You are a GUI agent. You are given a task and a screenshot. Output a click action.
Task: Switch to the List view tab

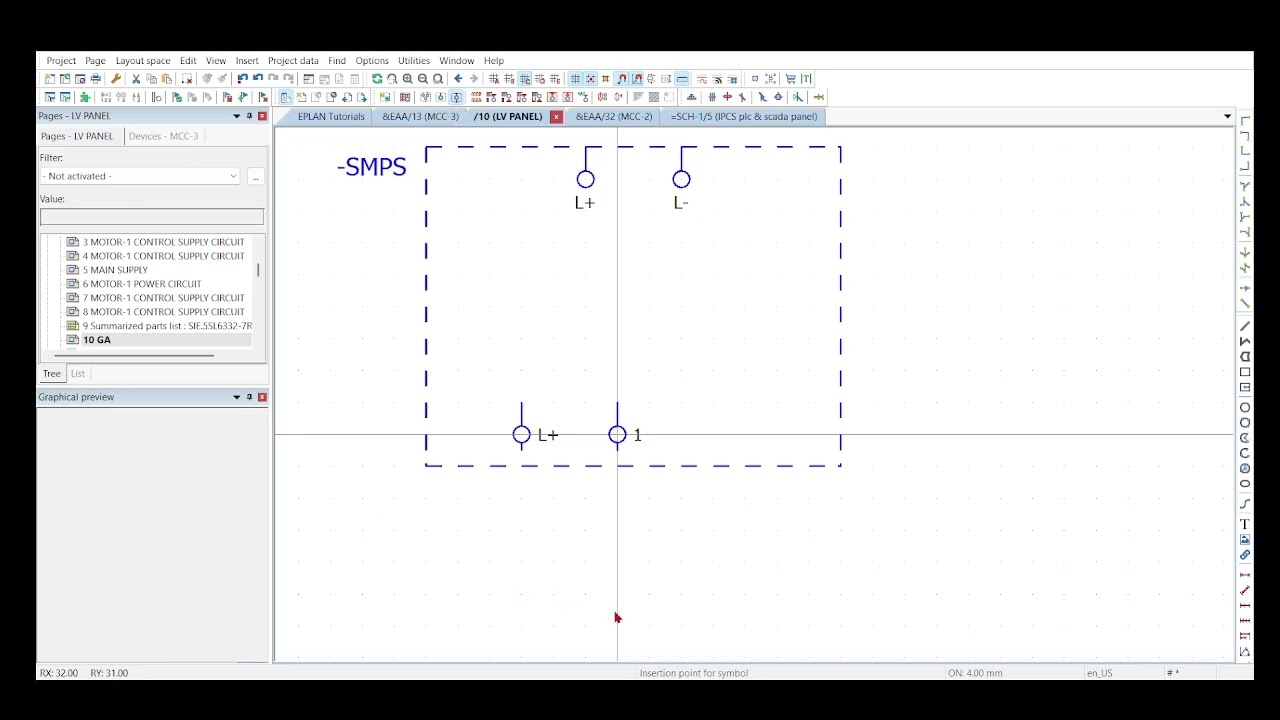coord(77,373)
